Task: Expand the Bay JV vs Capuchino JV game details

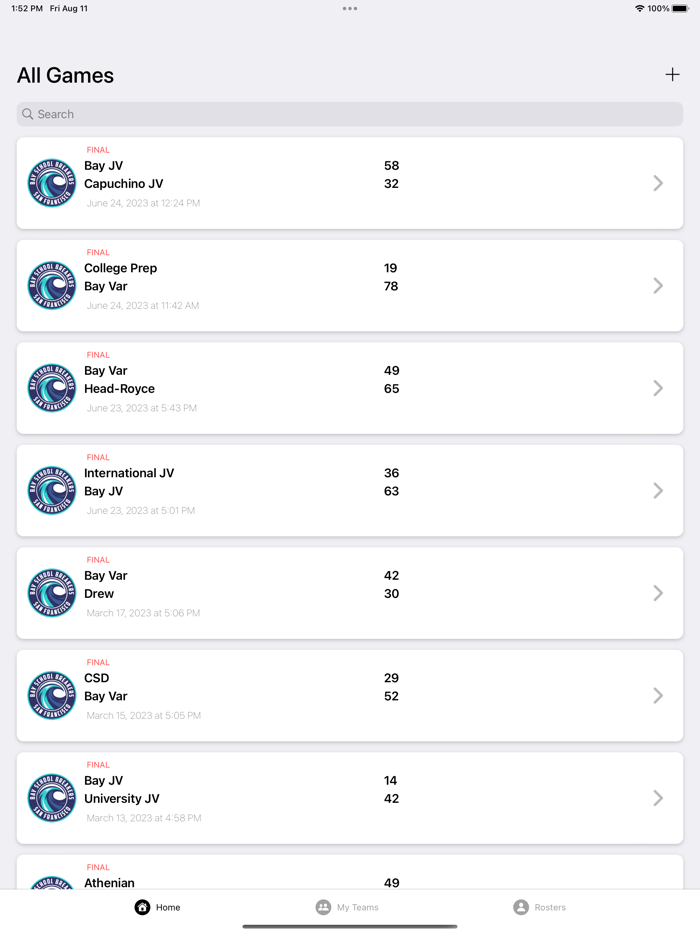Action: pos(658,183)
